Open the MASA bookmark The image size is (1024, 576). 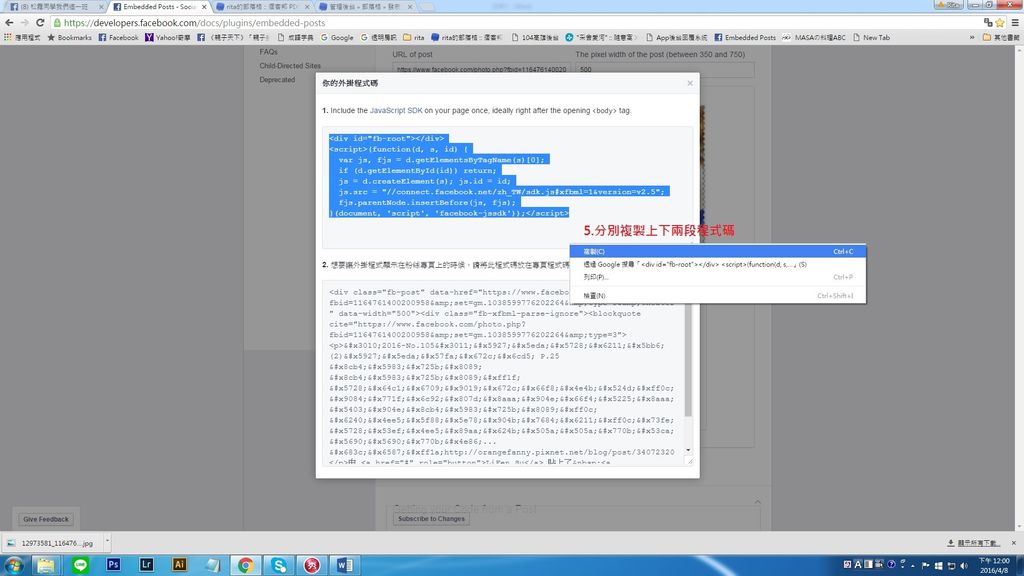click(814, 38)
